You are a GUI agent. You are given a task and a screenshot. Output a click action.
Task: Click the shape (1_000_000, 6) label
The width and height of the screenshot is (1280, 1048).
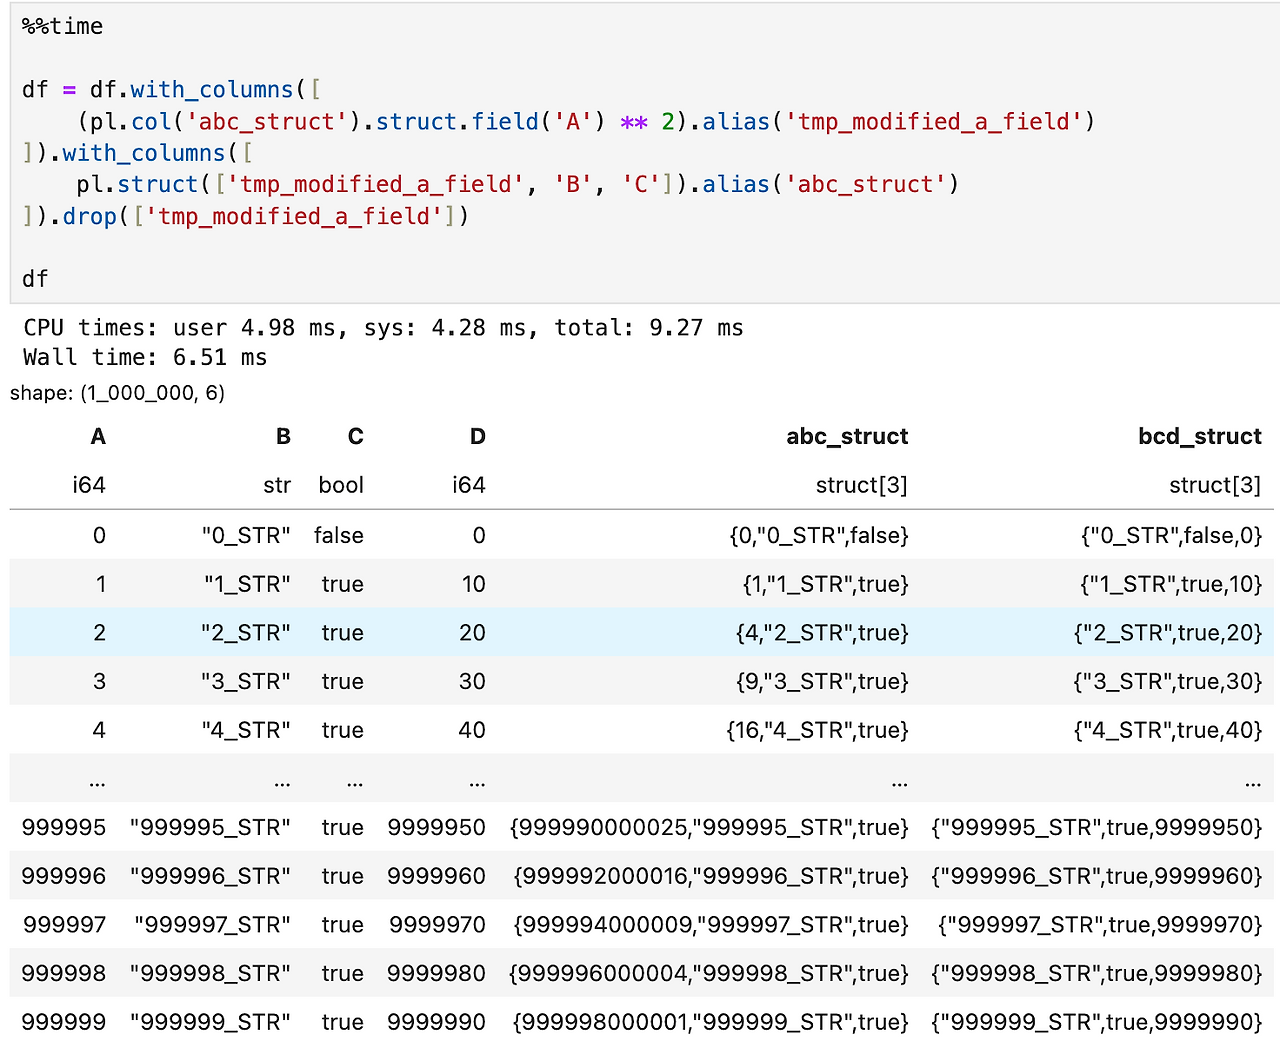click(x=117, y=393)
